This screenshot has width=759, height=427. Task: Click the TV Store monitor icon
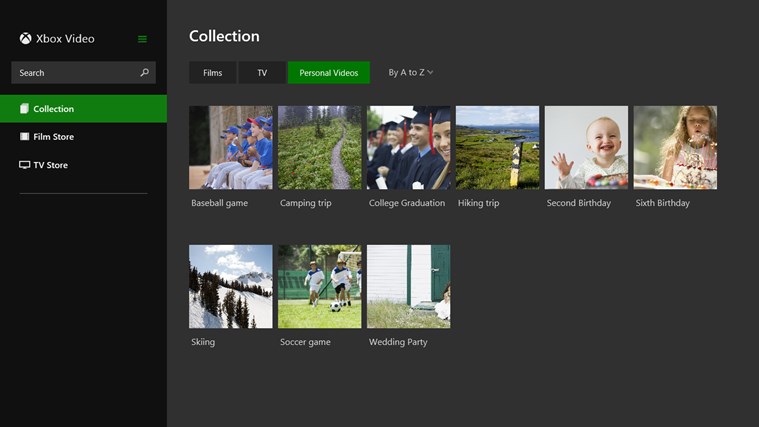[x=24, y=165]
